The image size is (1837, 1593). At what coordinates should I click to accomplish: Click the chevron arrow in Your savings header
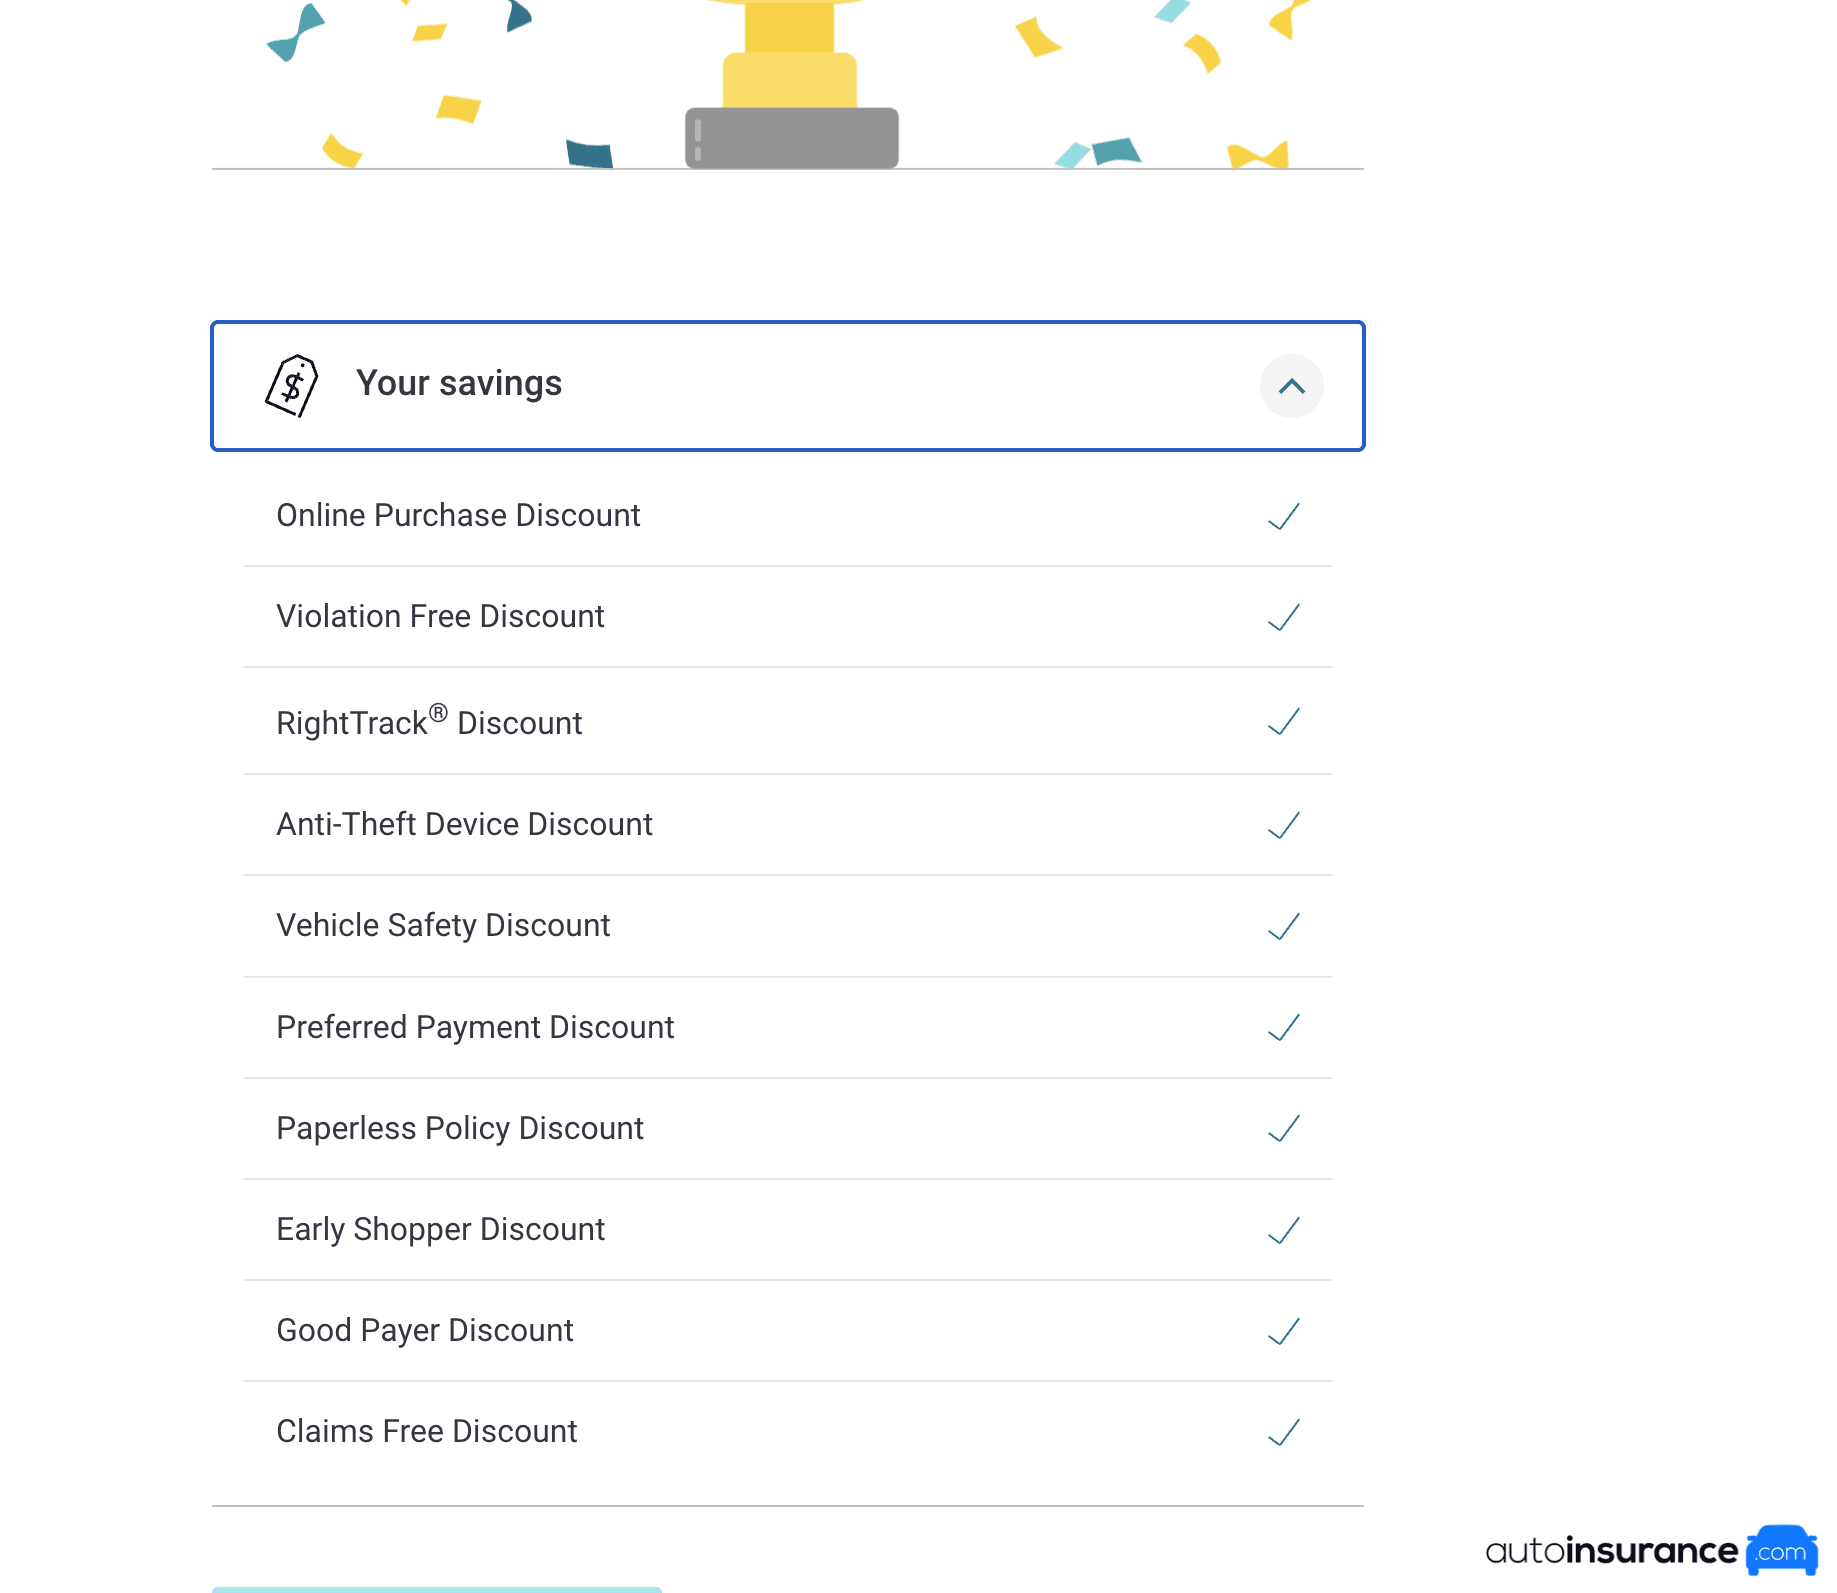(x=1292, y=386)
